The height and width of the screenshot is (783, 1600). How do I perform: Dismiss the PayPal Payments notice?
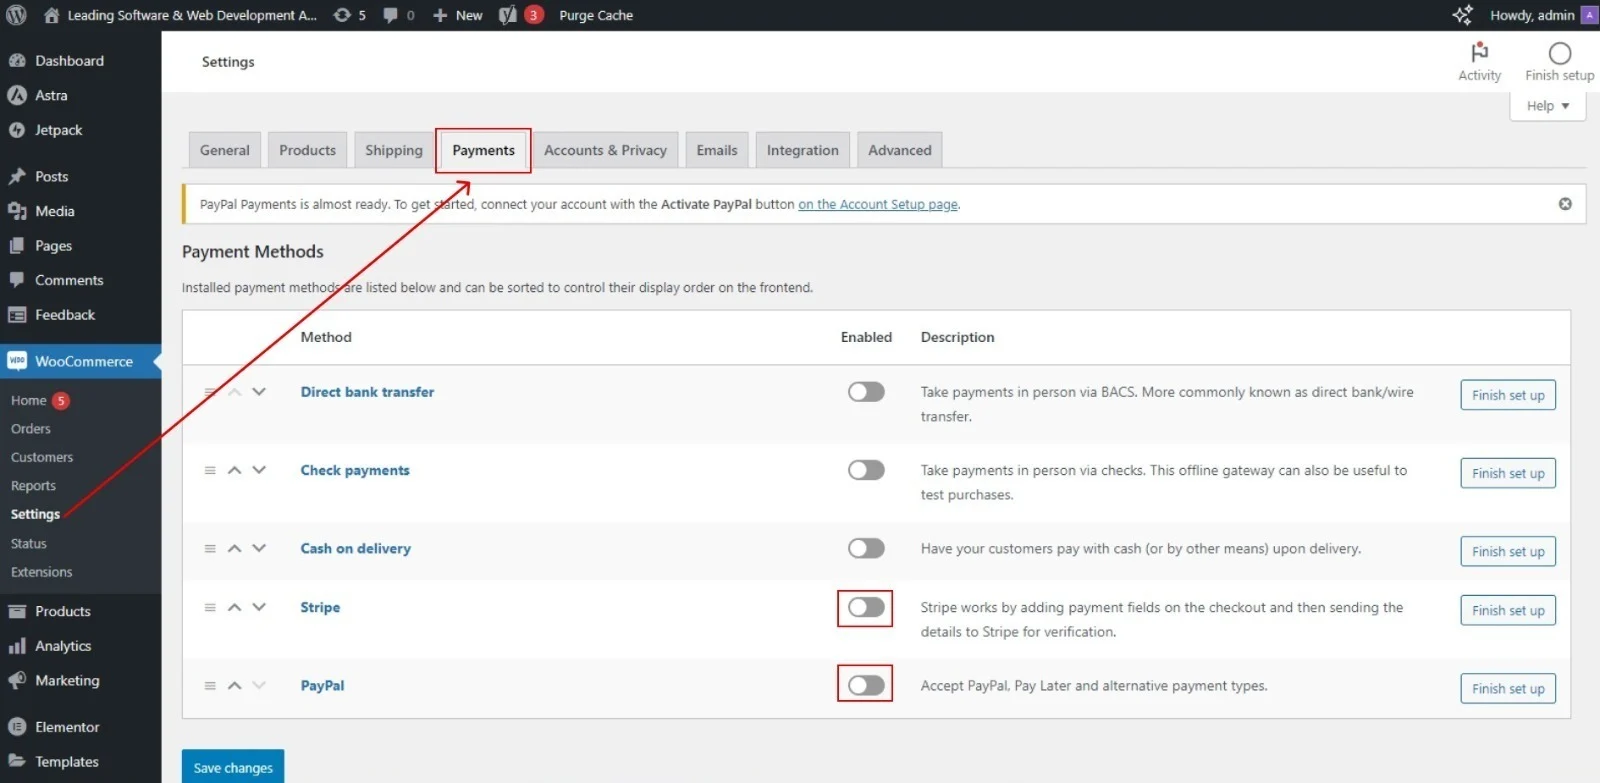(x=1565, y=204)
